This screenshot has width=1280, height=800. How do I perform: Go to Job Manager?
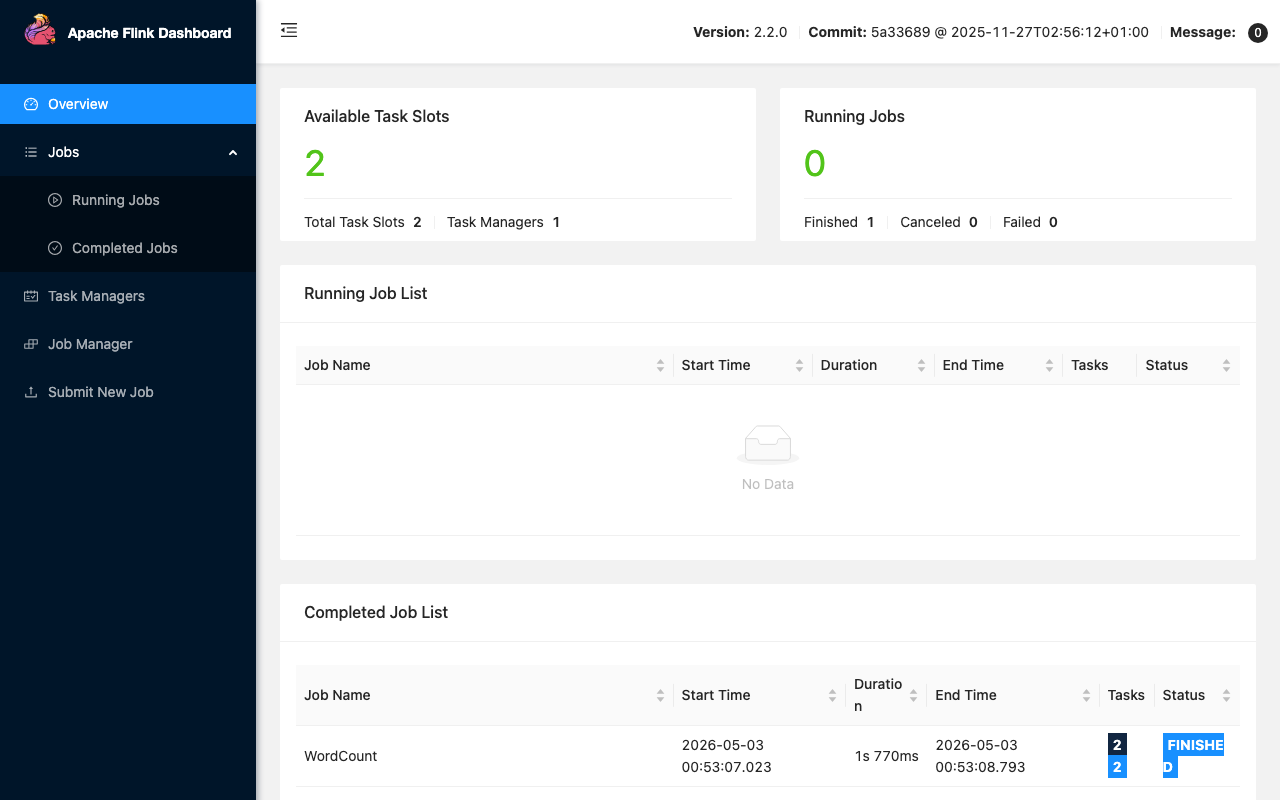[x=128, y=344]
